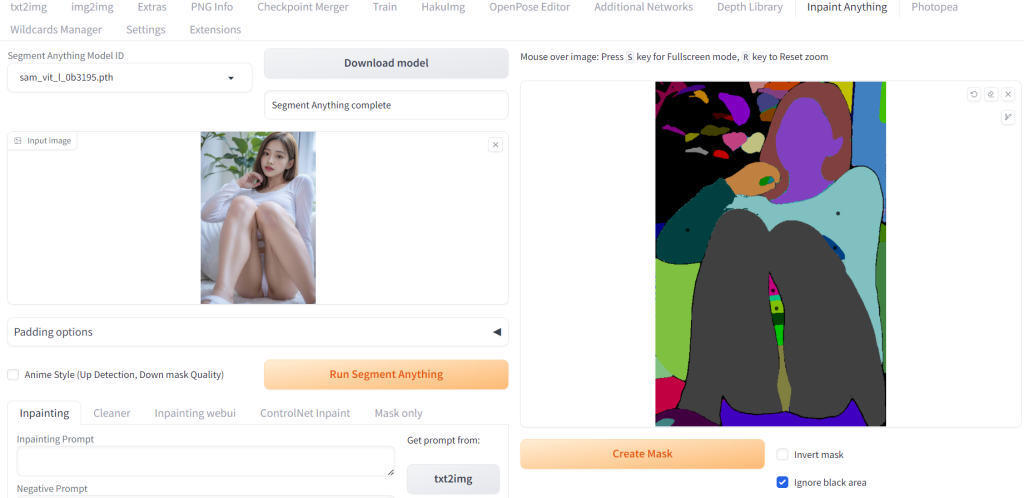1024x498 pixels.
Task: Click the eraser icon on segmentation canvas
Action: (x=990, y=94)
